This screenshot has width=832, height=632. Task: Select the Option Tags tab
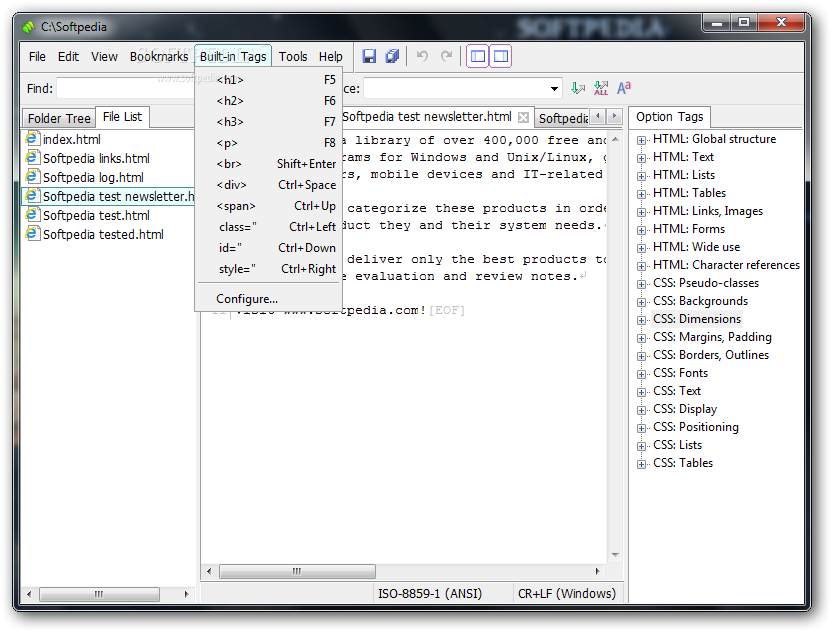tap(669, 117)
